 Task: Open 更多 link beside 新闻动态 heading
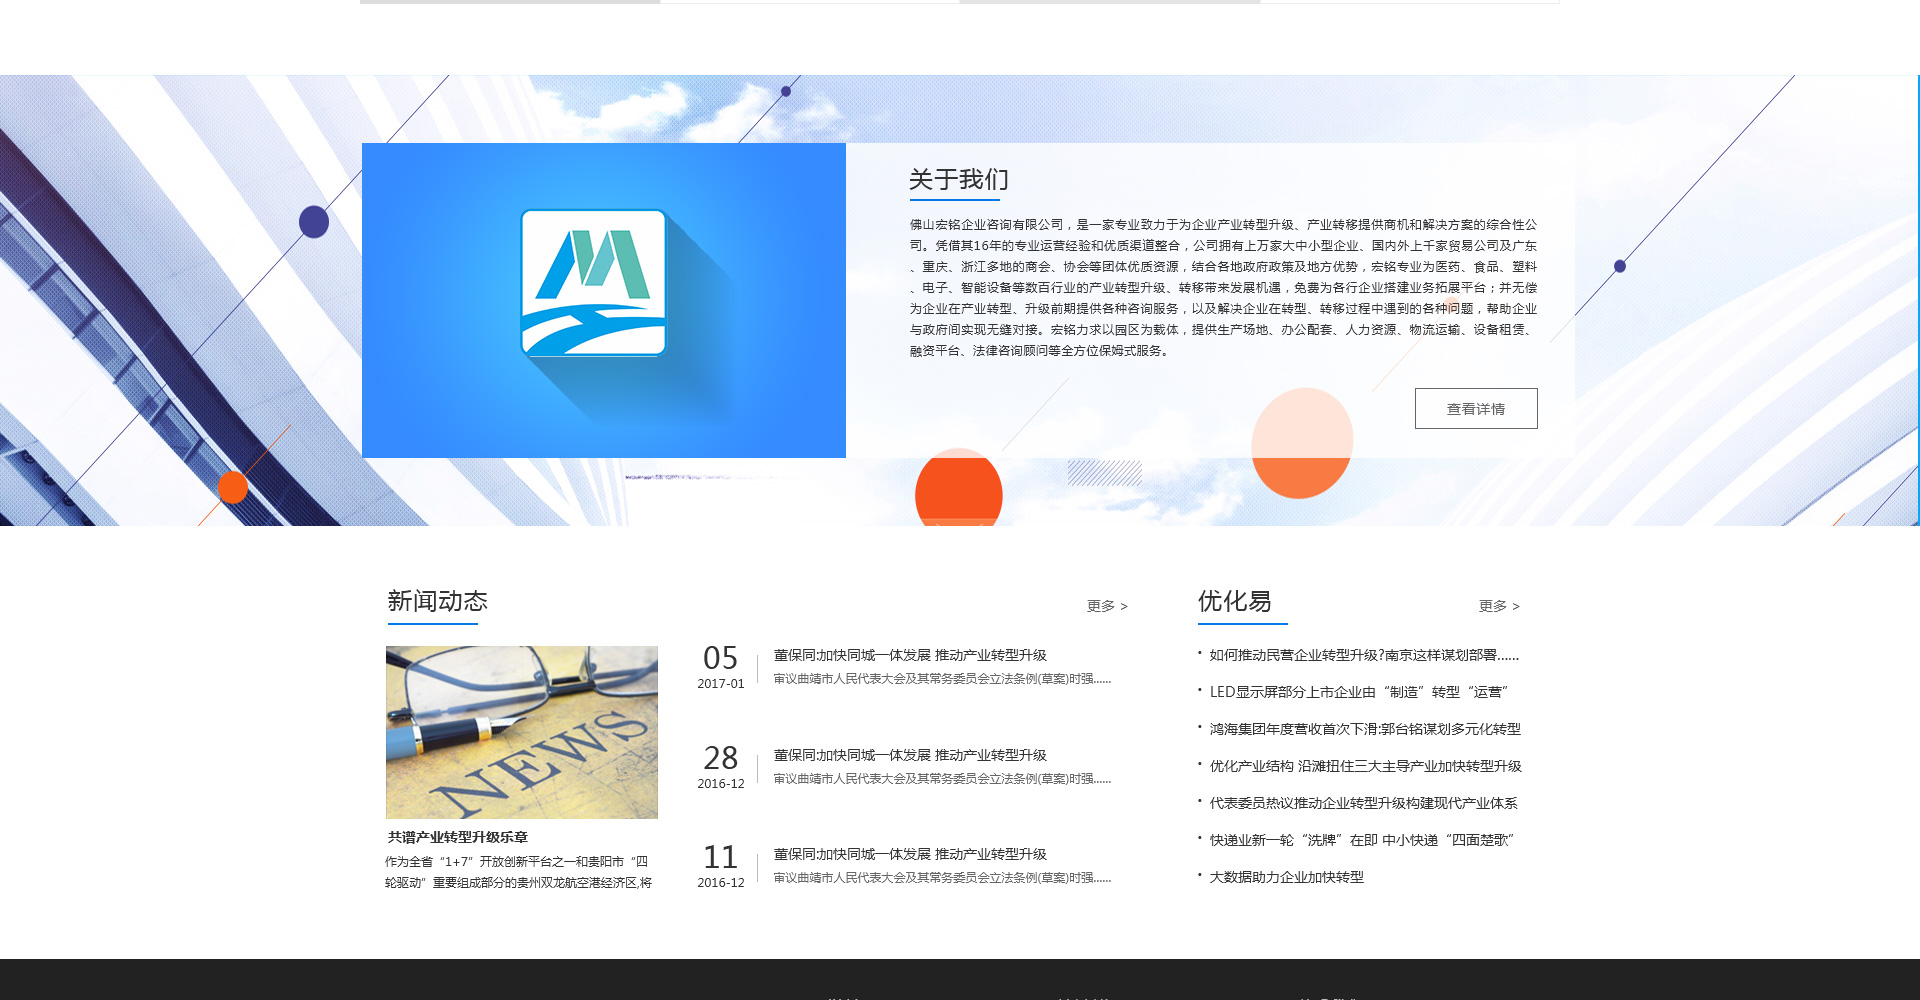tap(1106, 606)
